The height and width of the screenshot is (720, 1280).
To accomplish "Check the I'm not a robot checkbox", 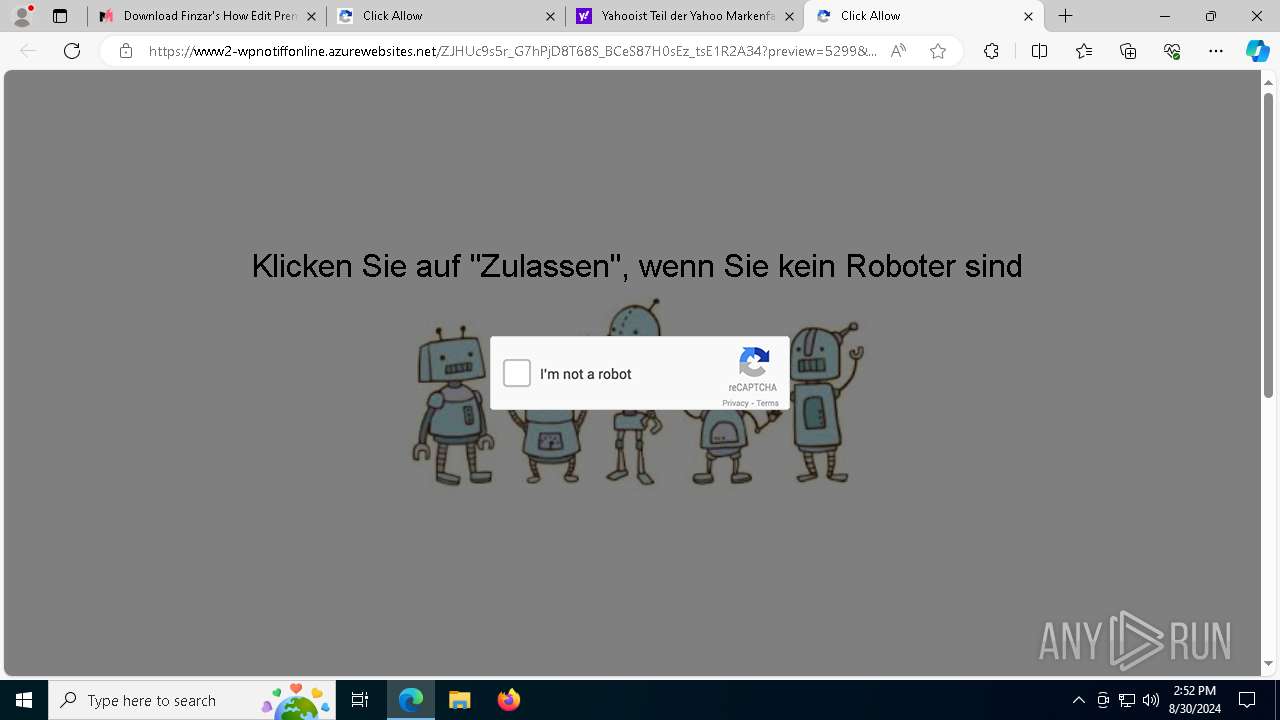I will tap(517, 373).
